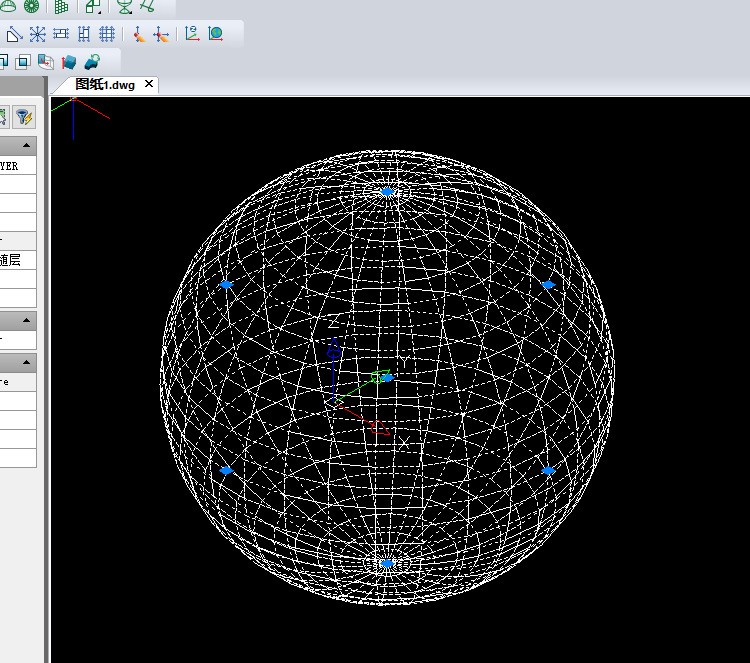
Task: Switch to the 图纸1.dwg drawing tab
Action: [105, 85]
